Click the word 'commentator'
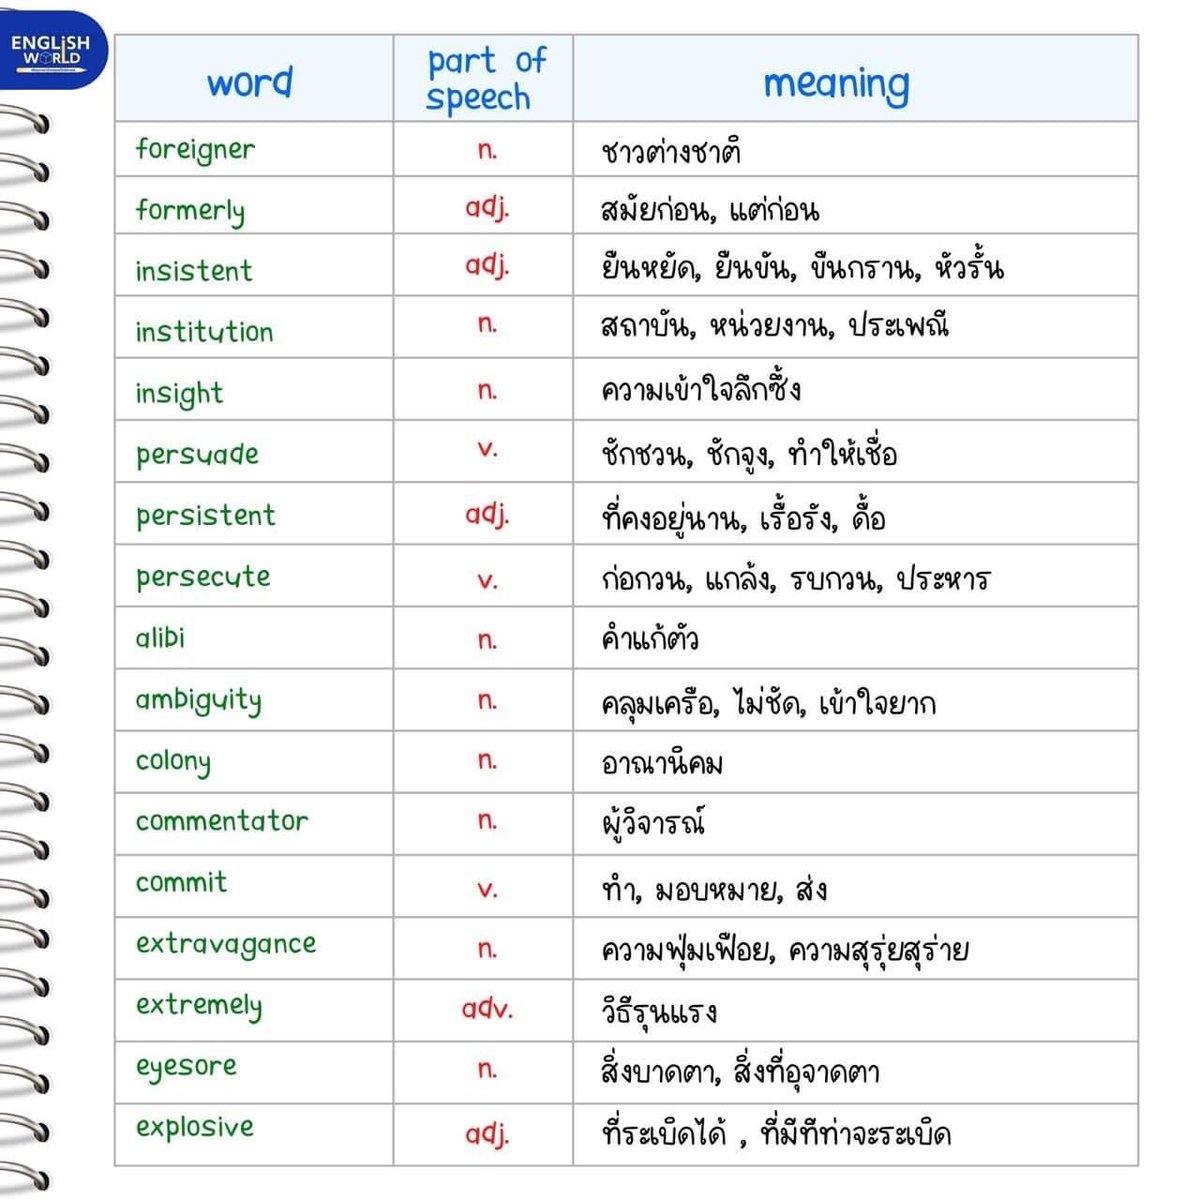The image size is (1200, 1200). tap(222, 821)
